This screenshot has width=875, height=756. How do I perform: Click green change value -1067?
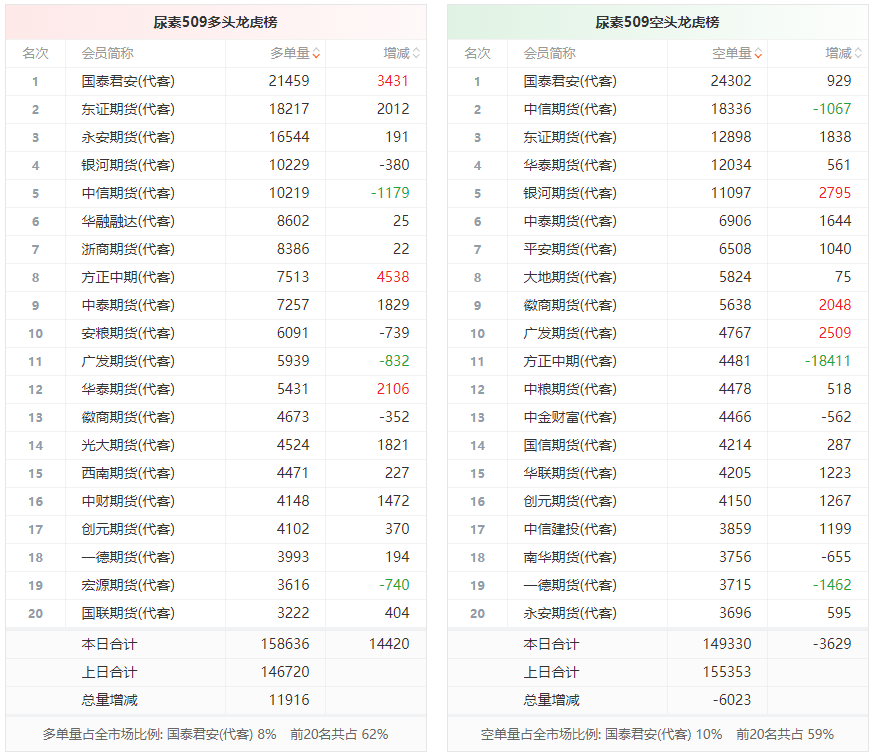832,109
